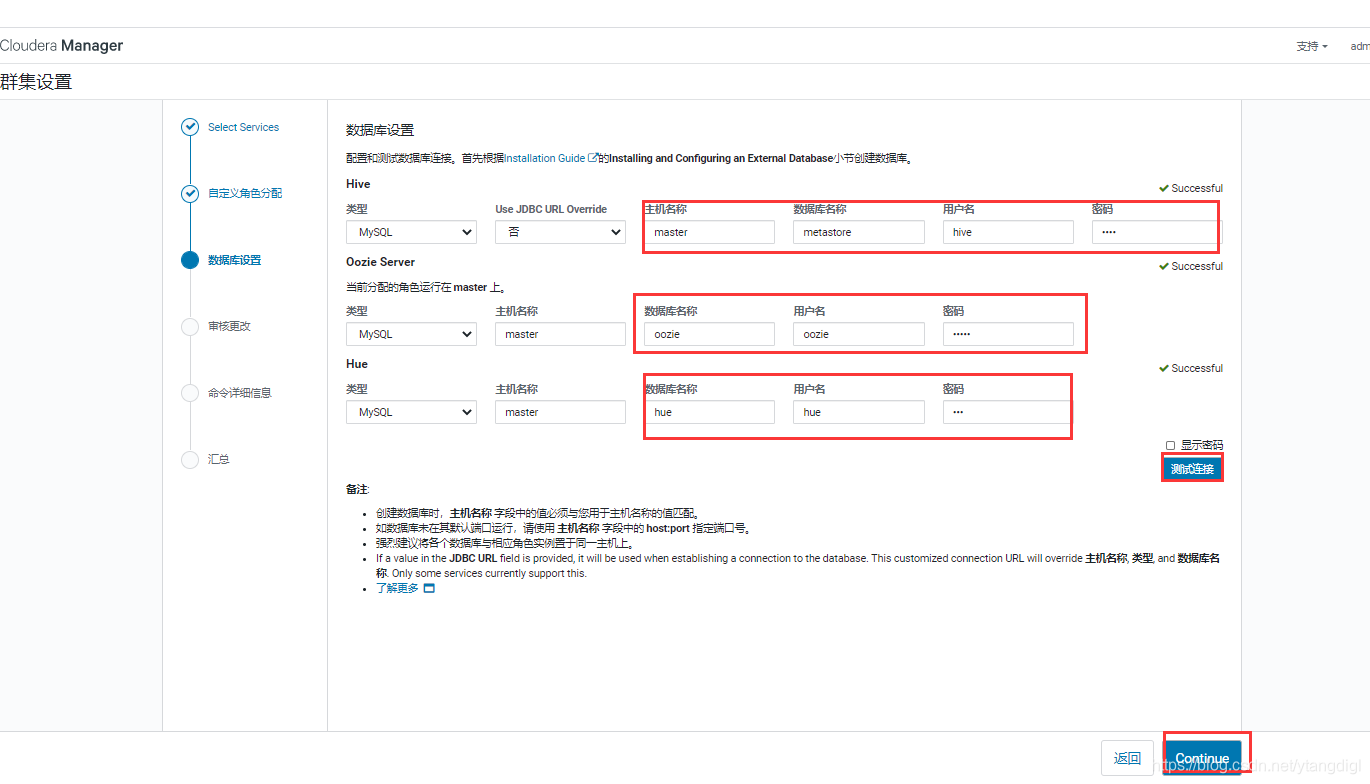This screenshot has width=1370, height=784.
Task: Click the external link icon beside Installation Guide
Action: tap(593, 158)
